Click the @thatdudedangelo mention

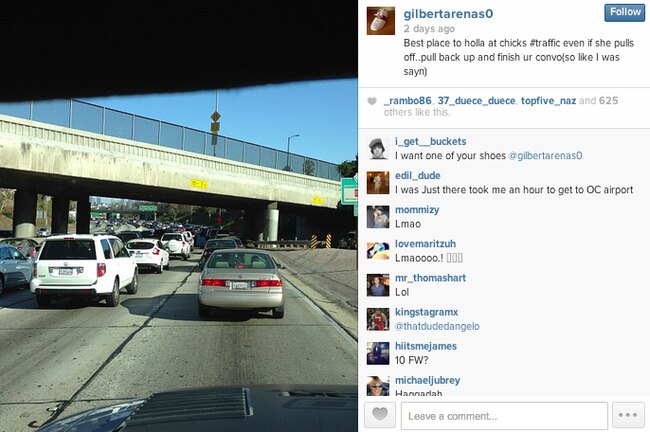[x=437, y=327]
